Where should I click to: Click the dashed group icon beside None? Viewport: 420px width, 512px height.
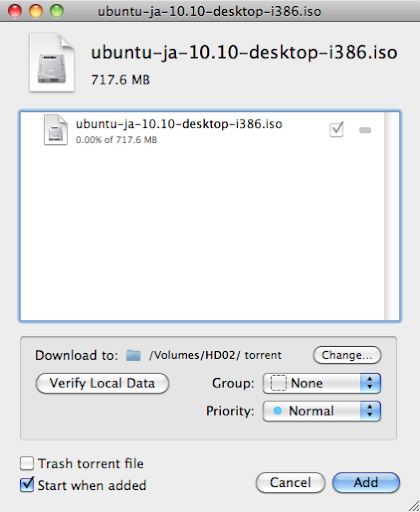[x=278, y=383]
